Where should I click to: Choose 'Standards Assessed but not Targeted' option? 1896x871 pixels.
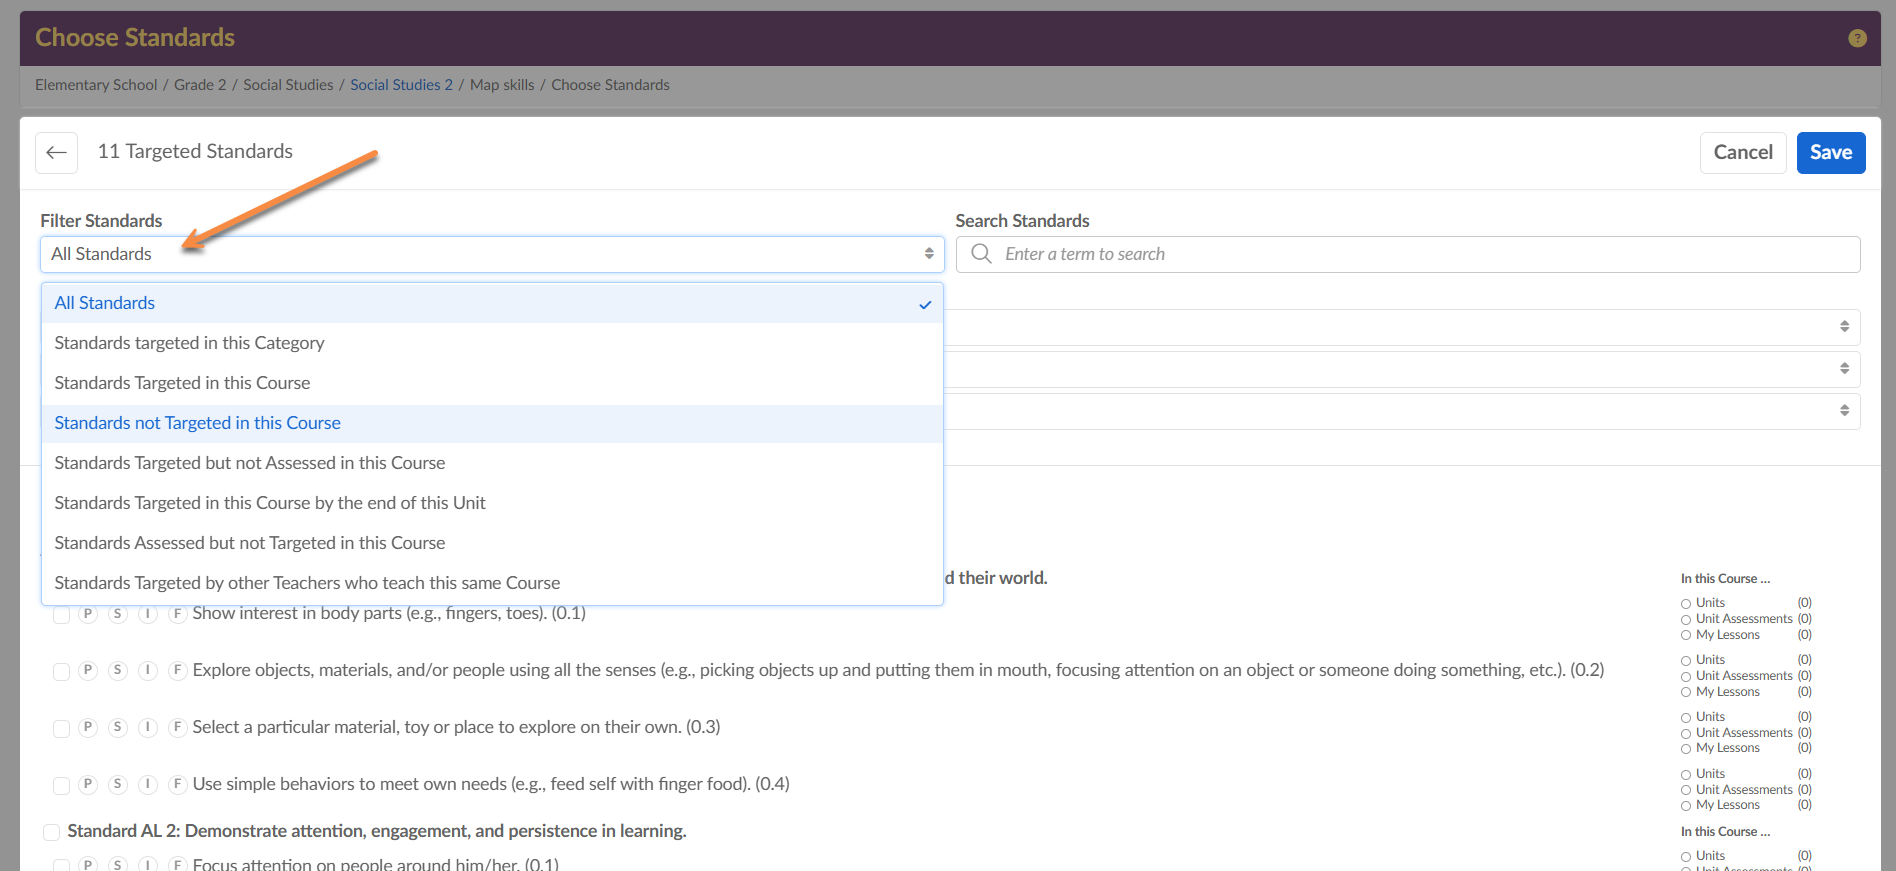click(x=249, y=543)
